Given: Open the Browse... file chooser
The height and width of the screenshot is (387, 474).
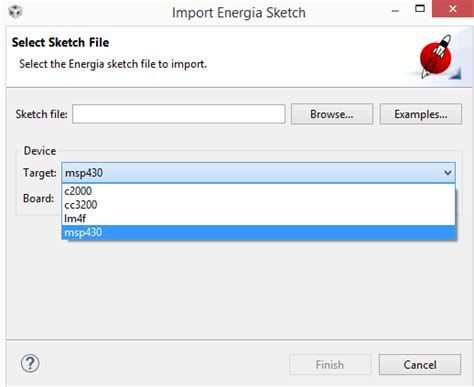Looking at the screenshot, I should click(332, 114).
